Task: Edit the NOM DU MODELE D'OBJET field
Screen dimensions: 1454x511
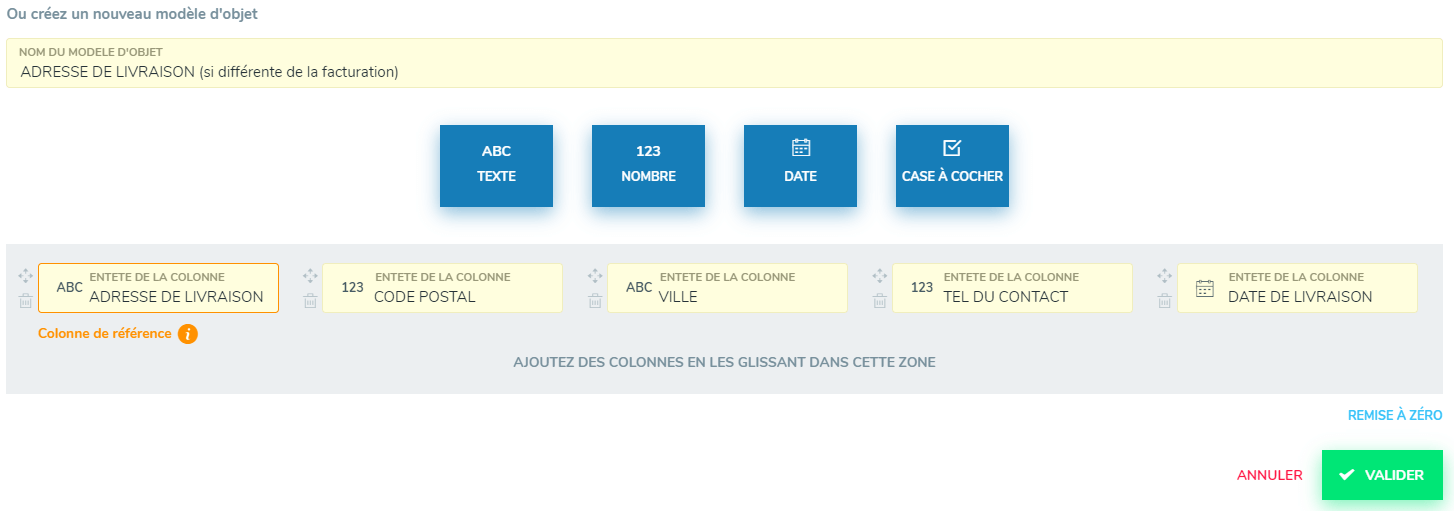Action: point(725,63)
